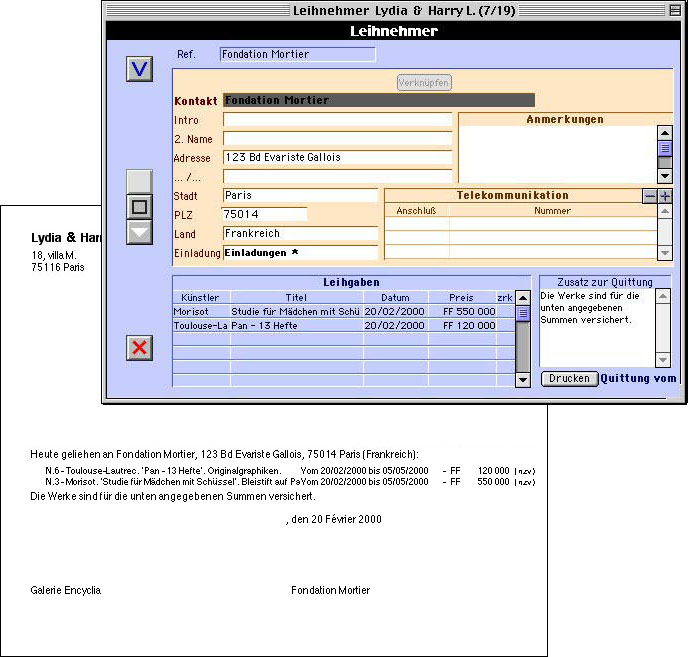
Task: Click the Anmerkungen text area
Action: pyautogui.click(x=558, y=154)
